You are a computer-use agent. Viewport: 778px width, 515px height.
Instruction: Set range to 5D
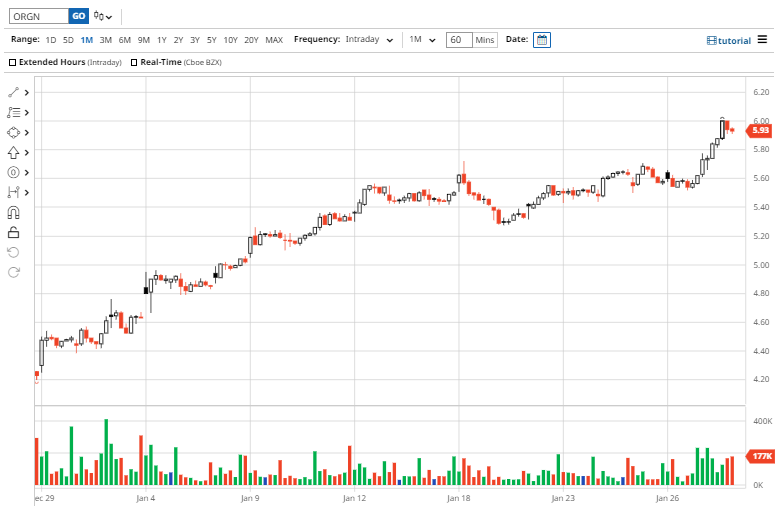tap(68, 40)
